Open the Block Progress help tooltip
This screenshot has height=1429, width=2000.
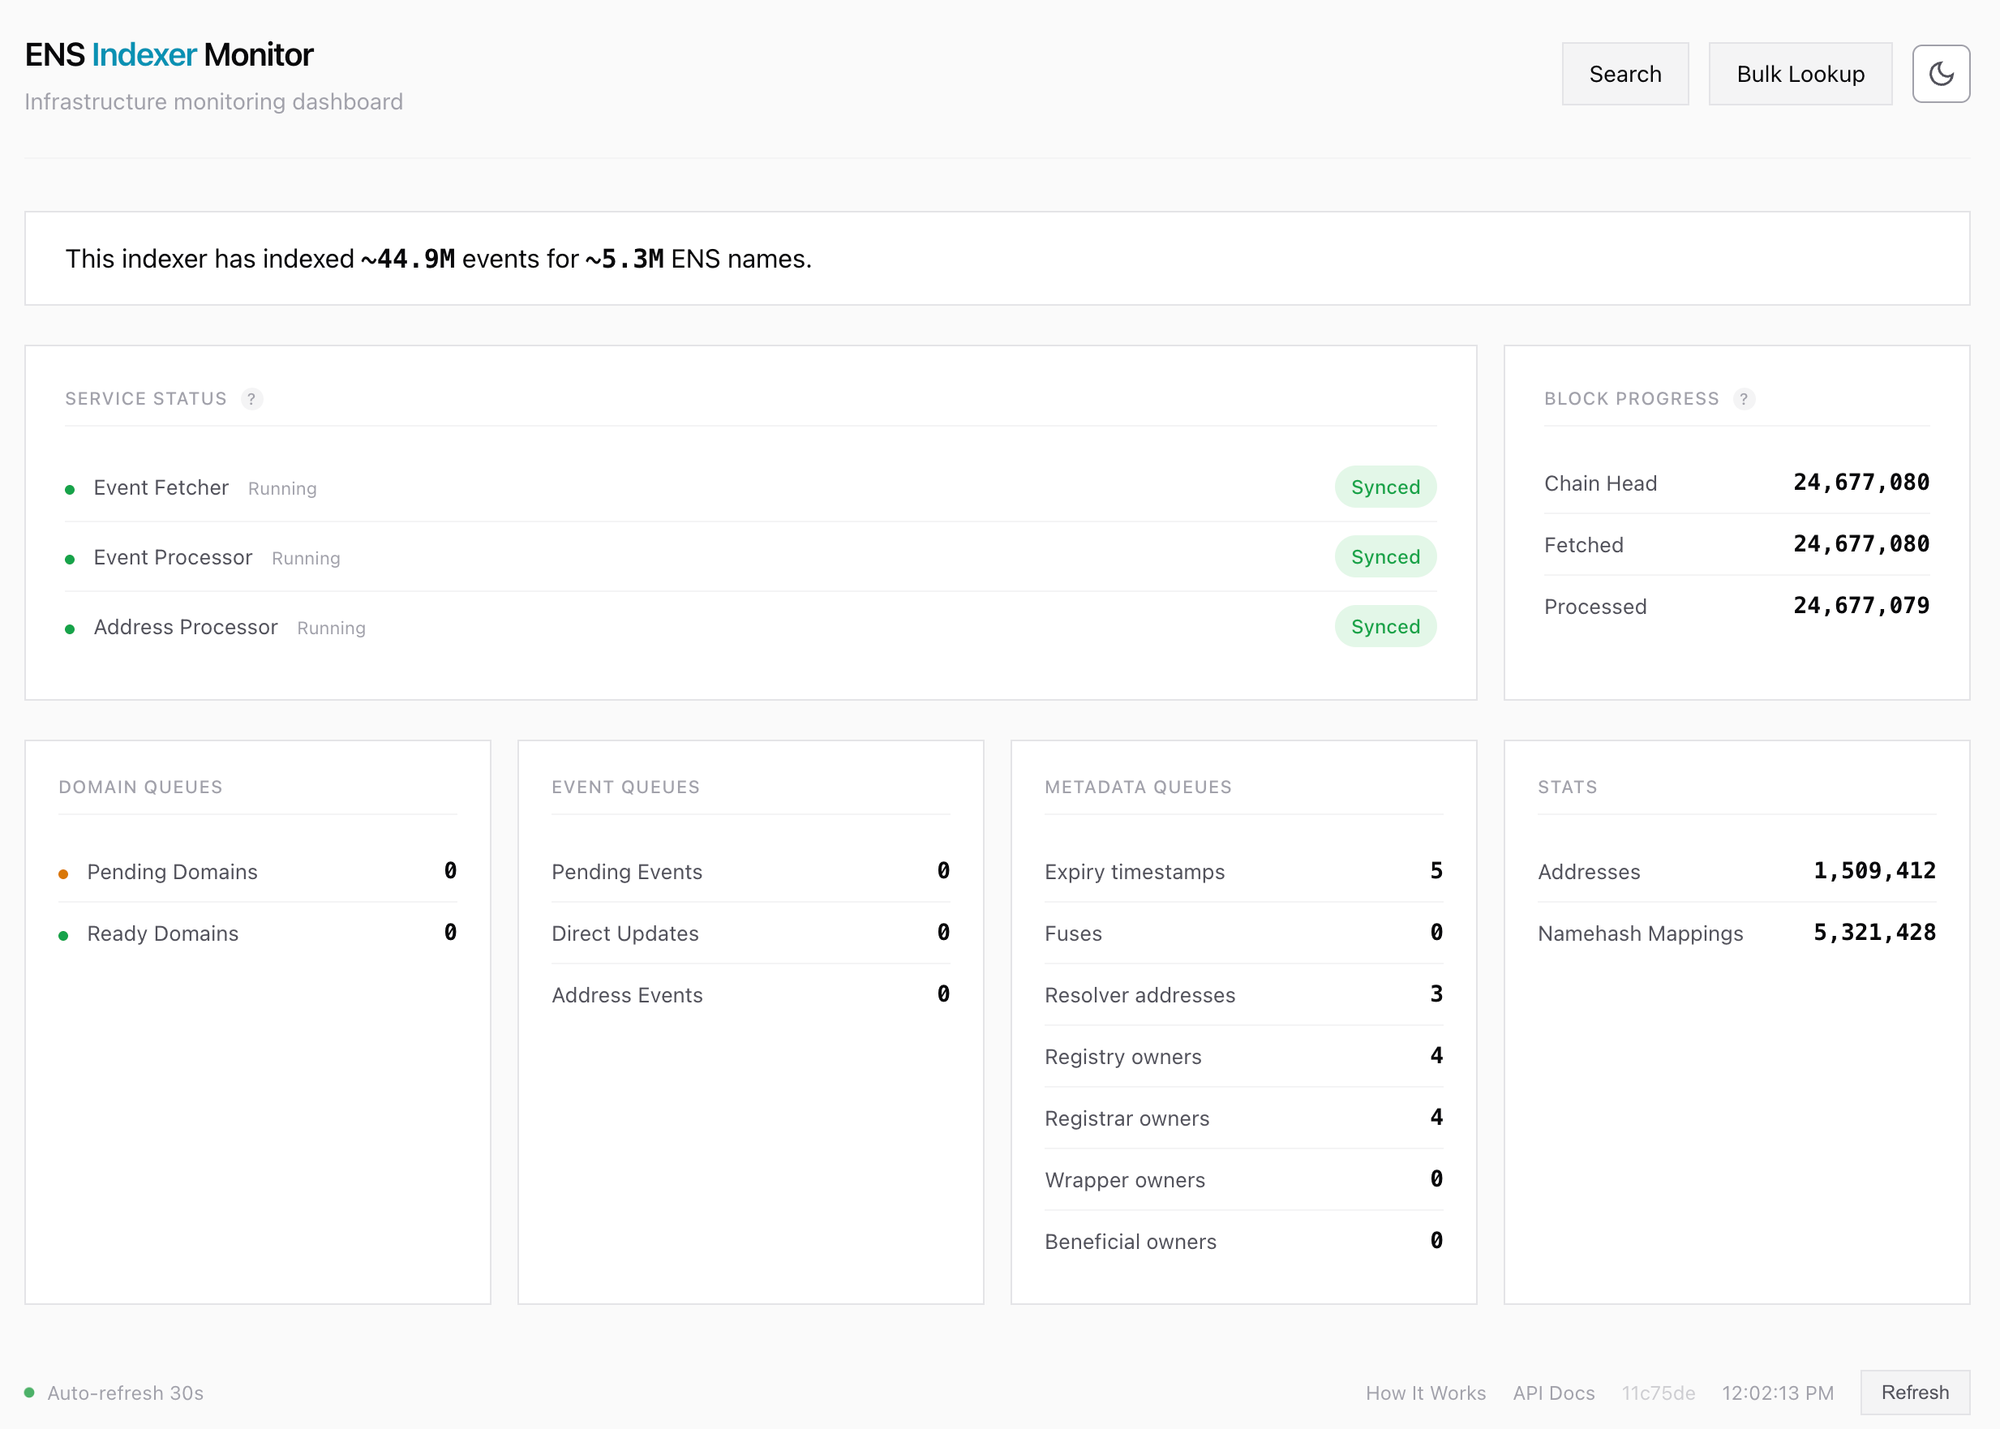click(x=1745, y=399)
